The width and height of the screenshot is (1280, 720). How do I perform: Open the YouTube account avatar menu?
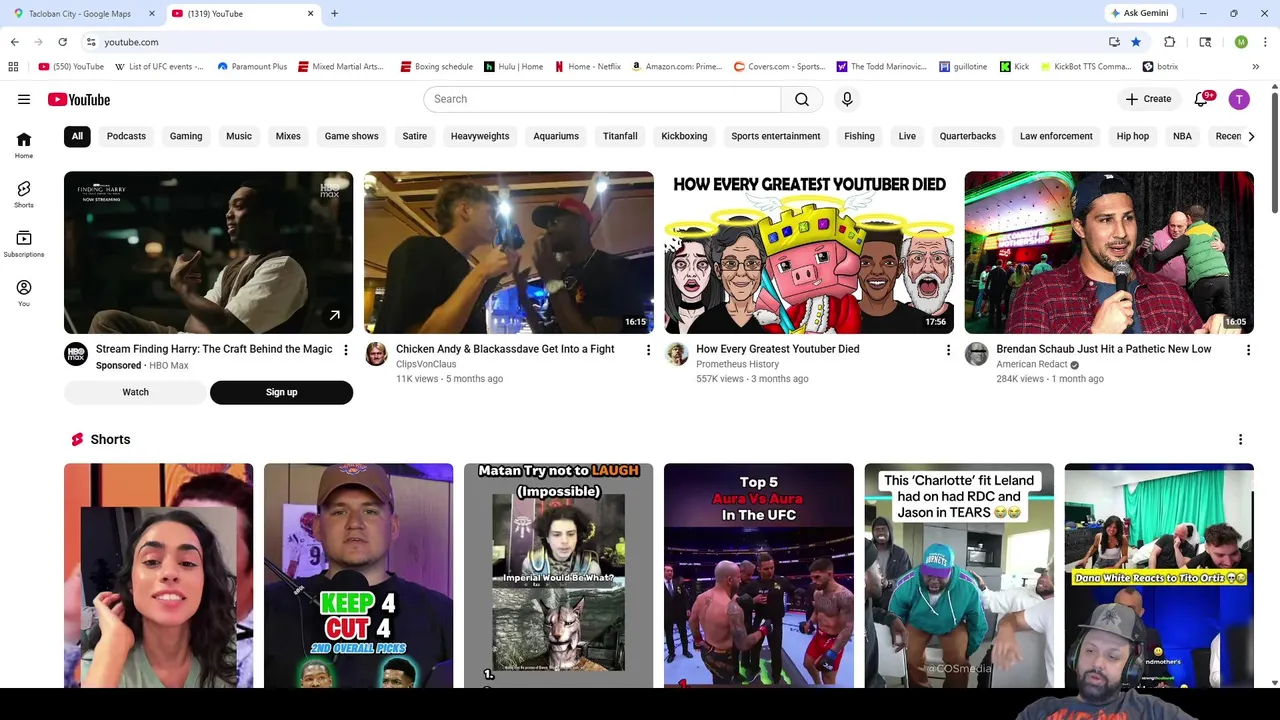pyautogui.click(x=1239, y=99)
